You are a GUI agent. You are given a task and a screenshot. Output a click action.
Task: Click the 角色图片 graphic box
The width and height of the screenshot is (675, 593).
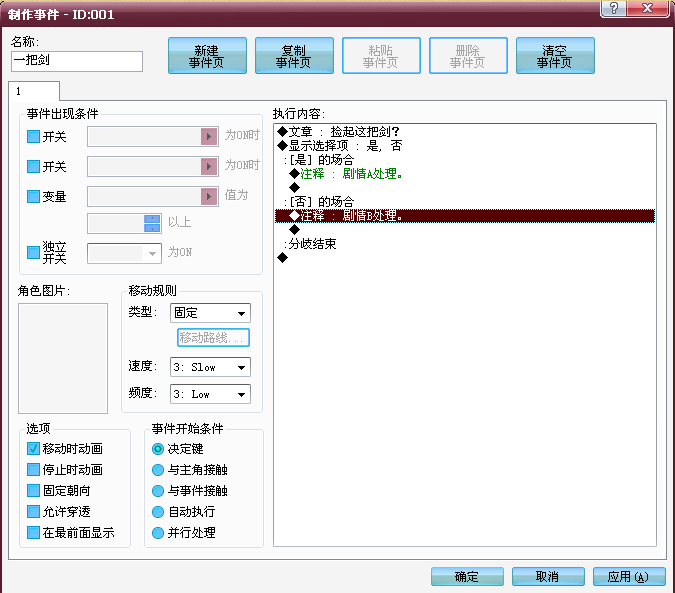(63, 358)
